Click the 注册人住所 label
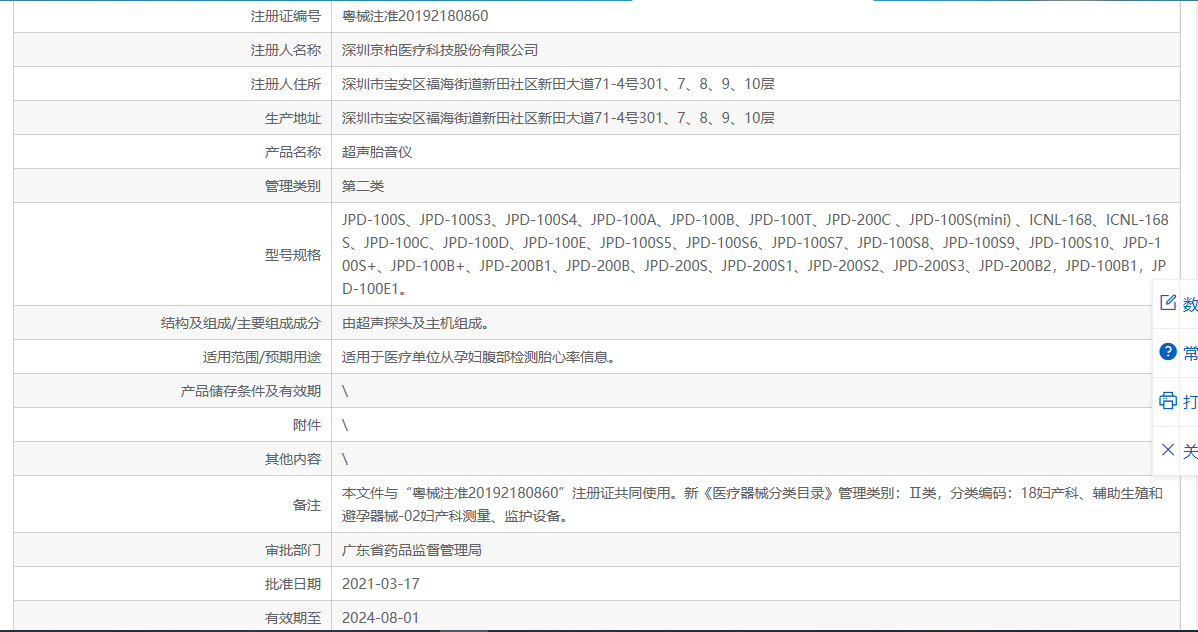1198x632 pixels. point(286,84)
